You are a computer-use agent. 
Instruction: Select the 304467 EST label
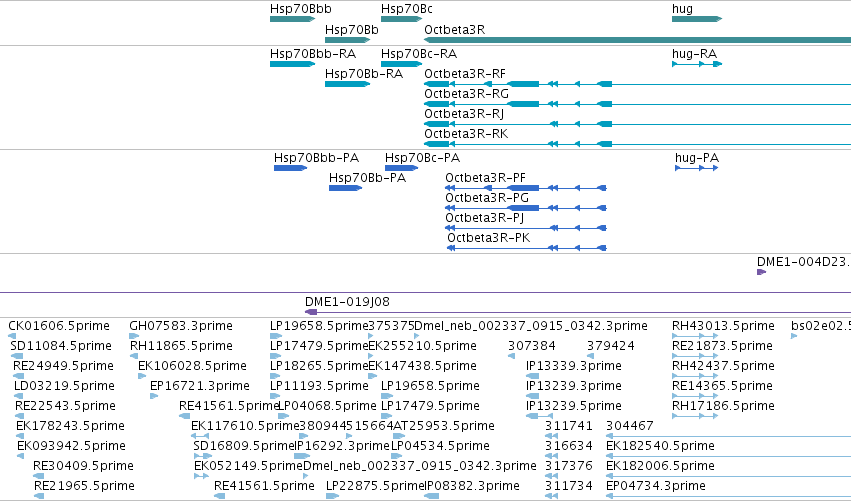click(630, 426)
